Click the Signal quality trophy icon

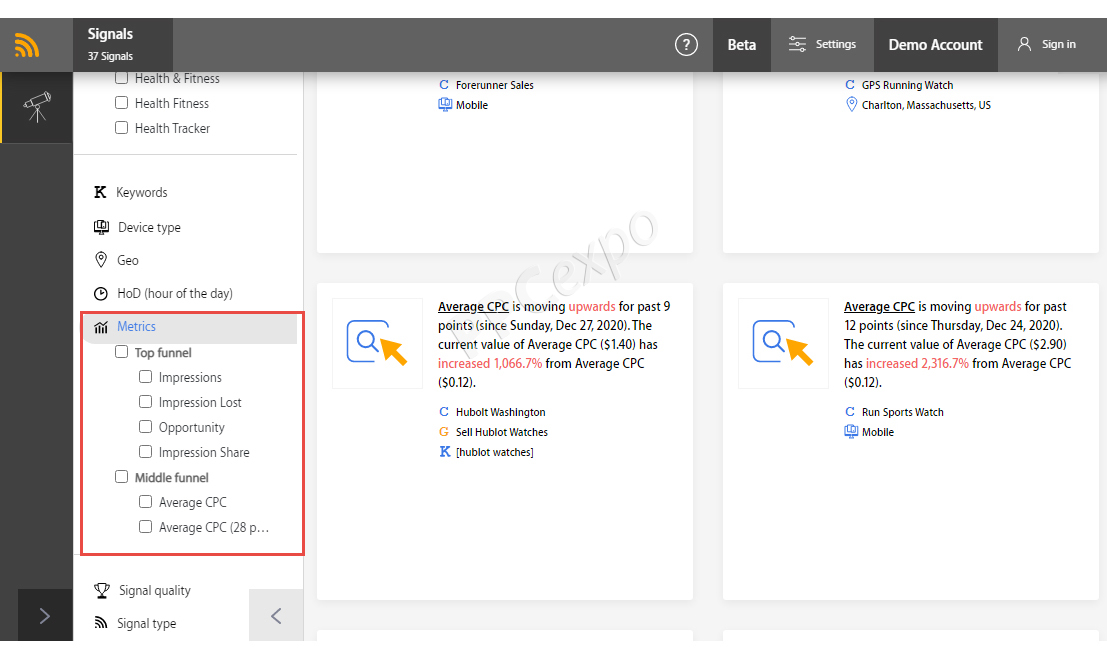pos(102,590)
